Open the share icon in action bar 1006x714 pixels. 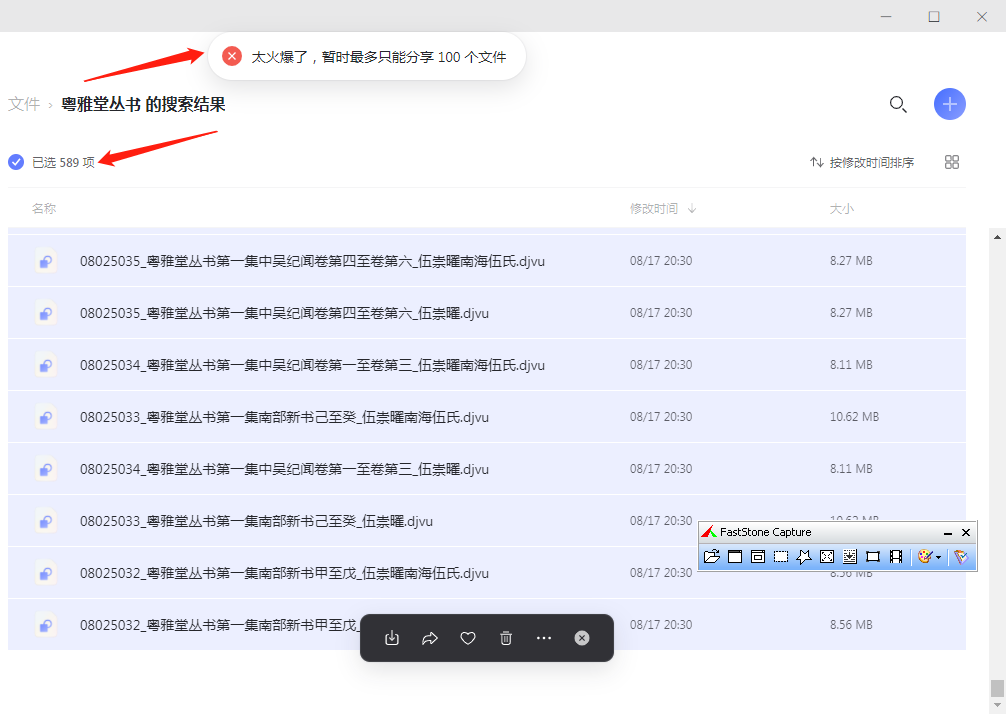[429, 638]
